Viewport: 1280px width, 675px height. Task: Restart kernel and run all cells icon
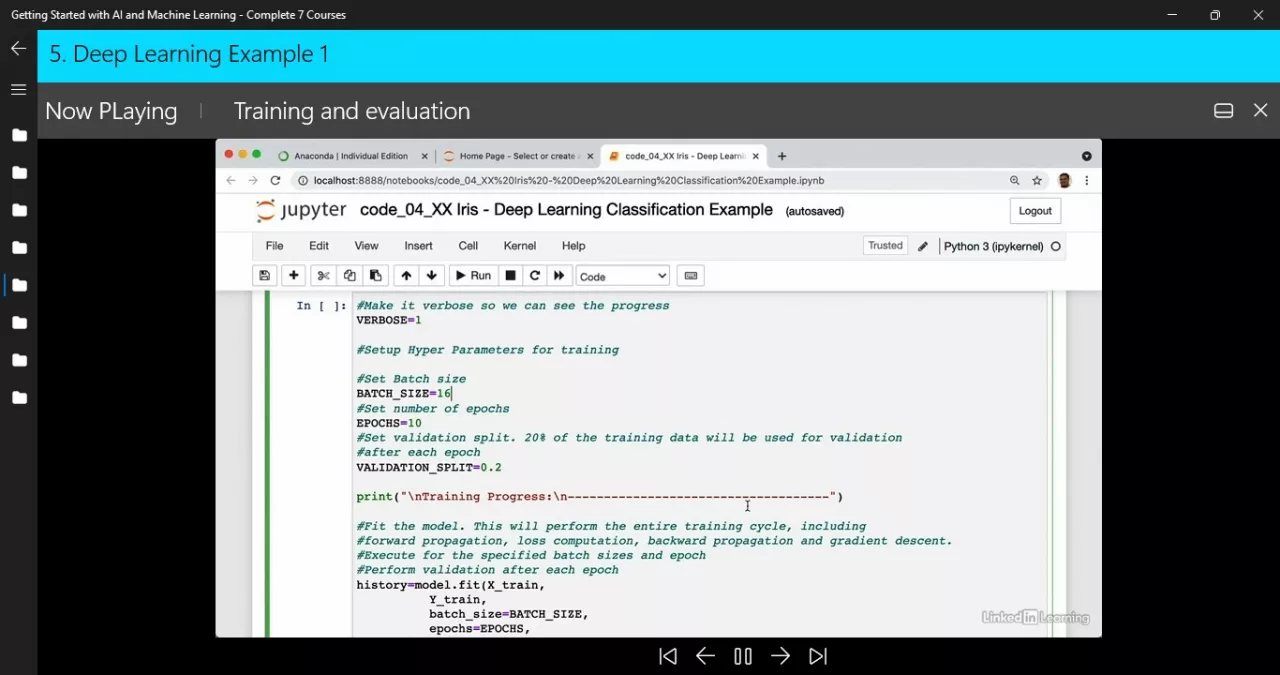[559, 276]
